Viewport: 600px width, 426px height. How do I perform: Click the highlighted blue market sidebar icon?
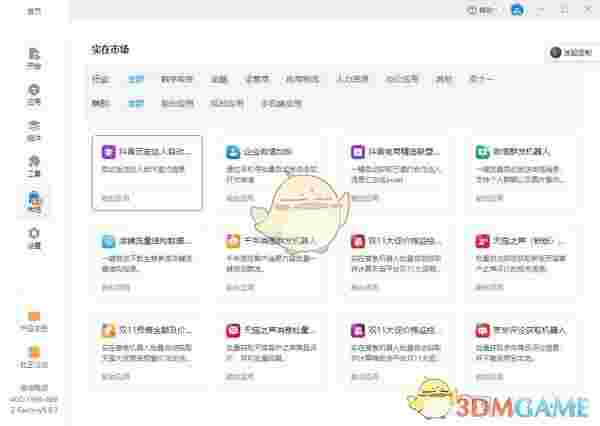pyautogui.click(x=34, y=201)
